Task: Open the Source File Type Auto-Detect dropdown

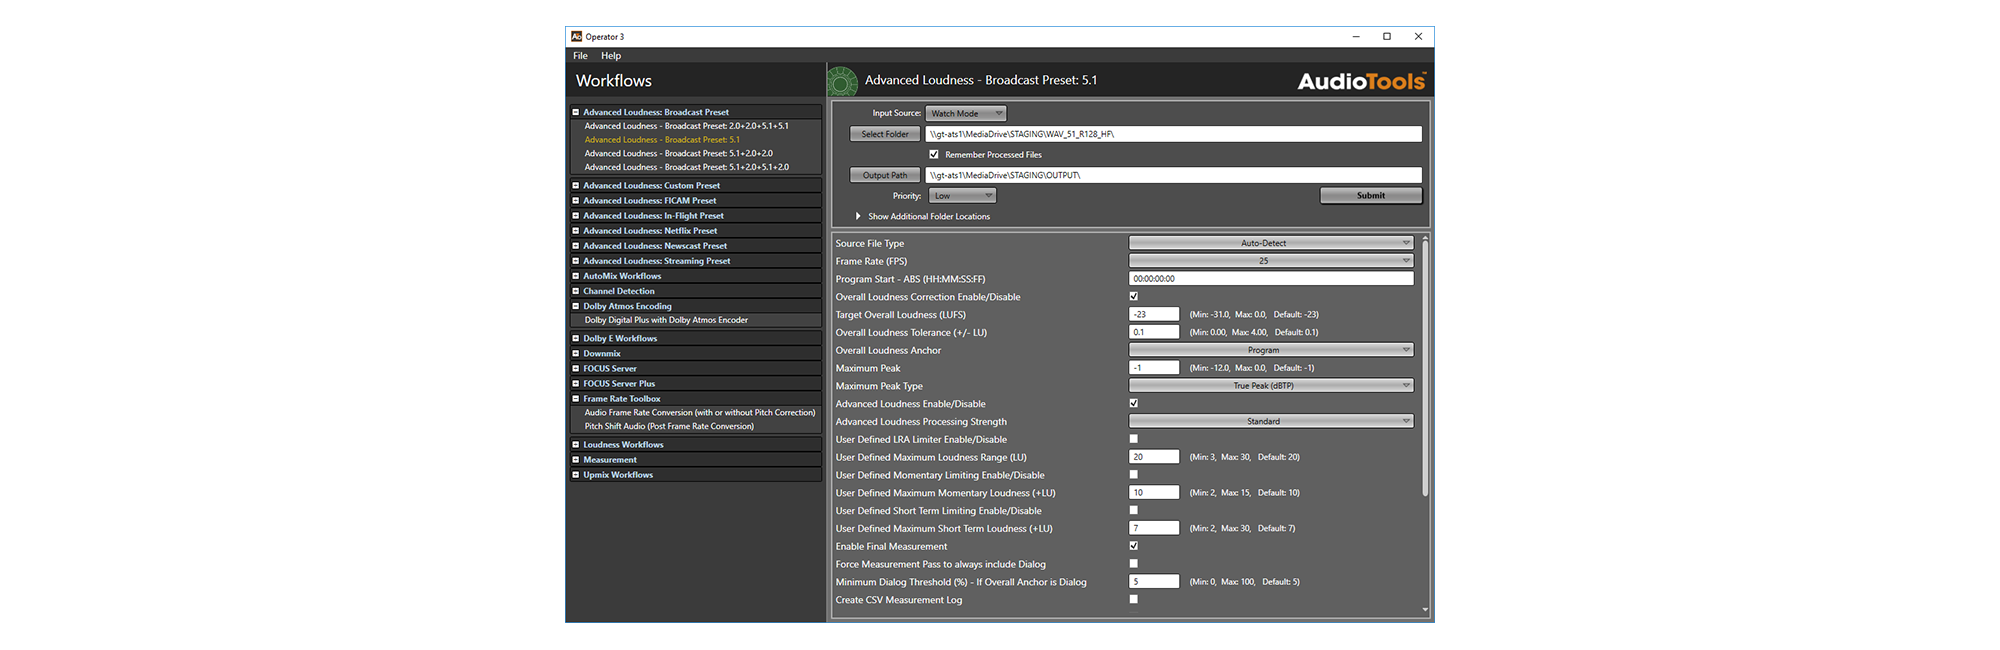Action: click(x=1271, y=243)
